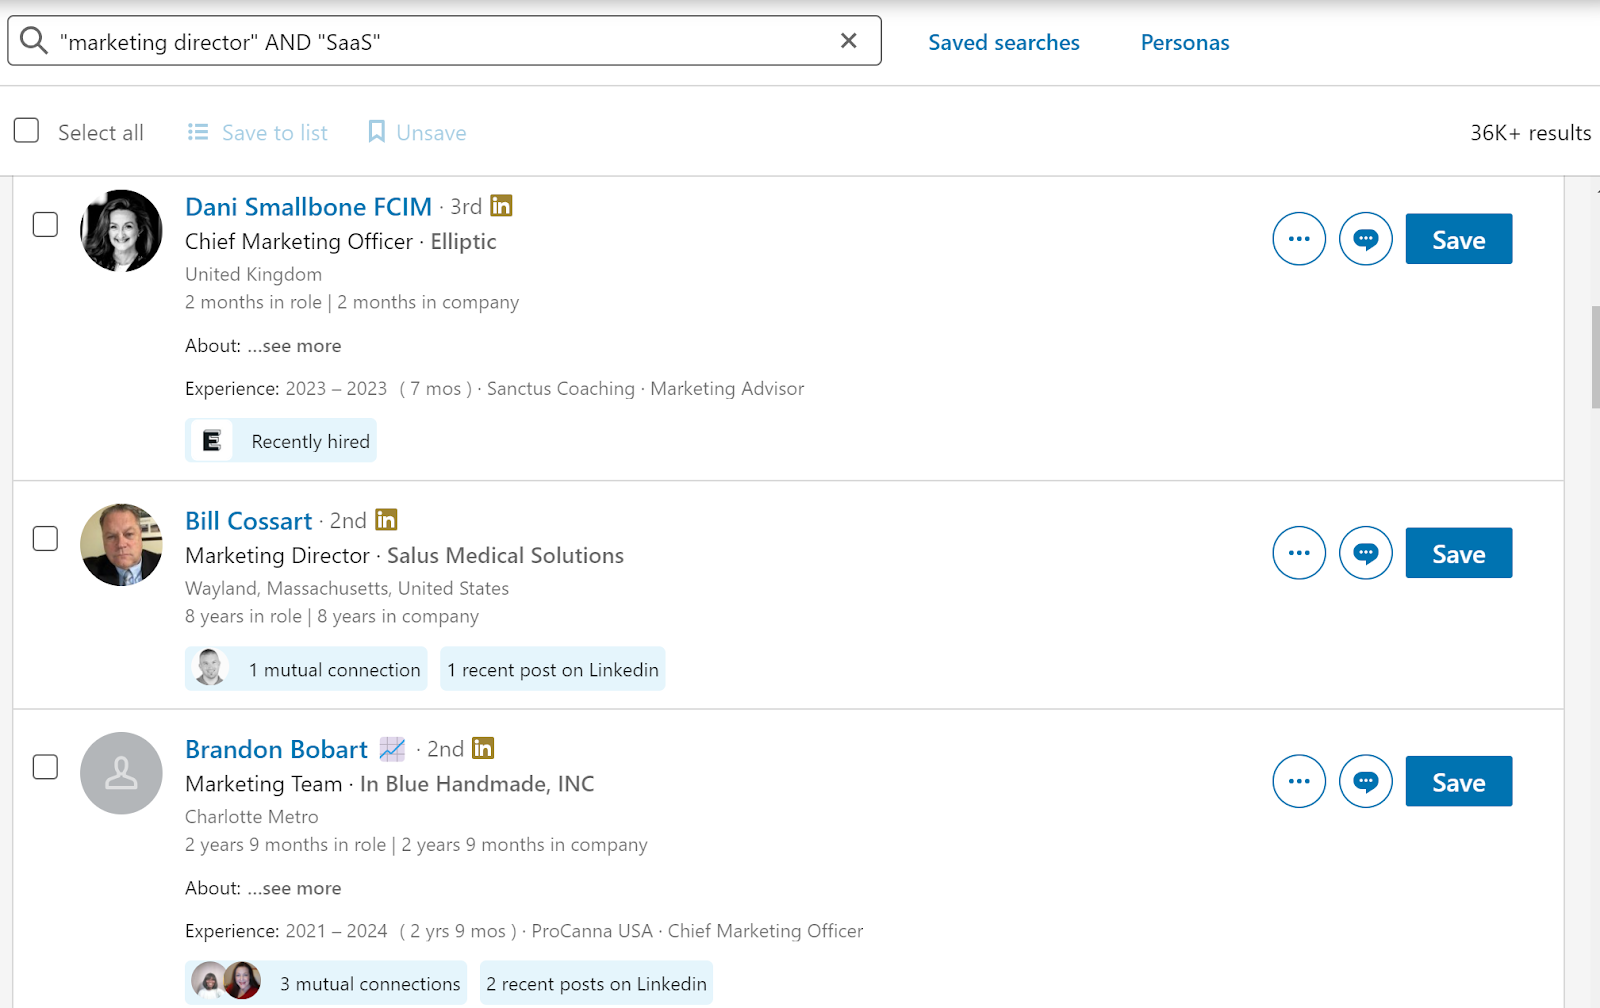Open Bill Cossart profile link

248,521
